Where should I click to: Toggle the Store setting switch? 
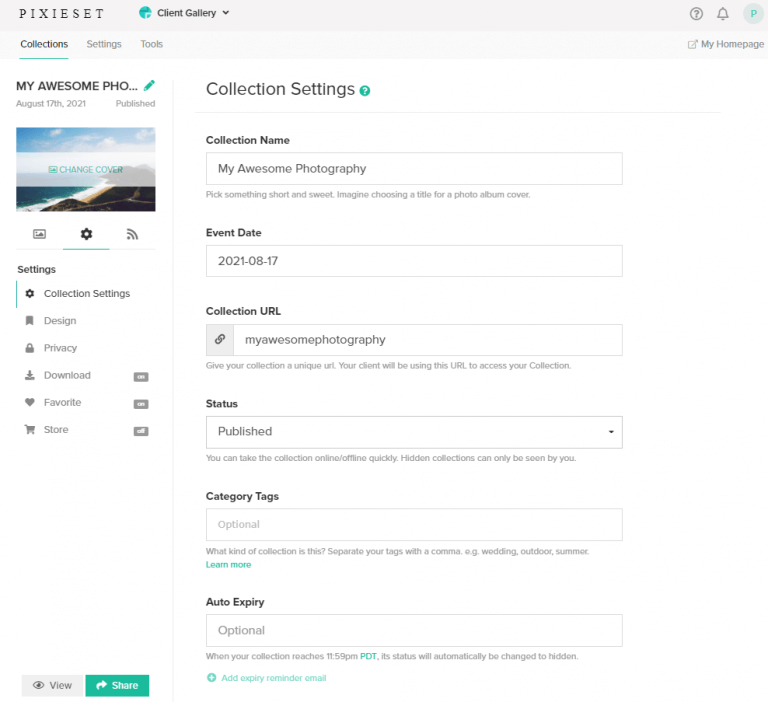(x=141, y=430)
